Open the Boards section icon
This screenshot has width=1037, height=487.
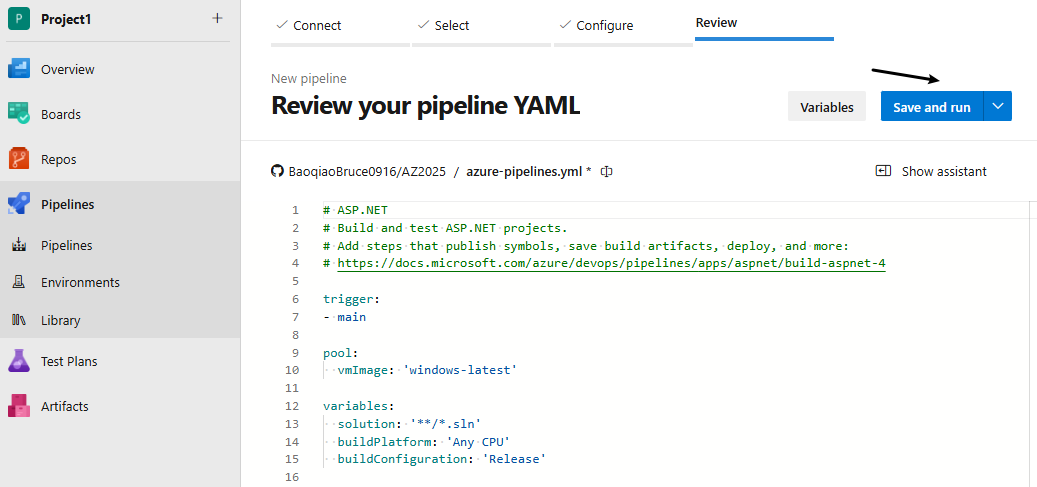20,114
